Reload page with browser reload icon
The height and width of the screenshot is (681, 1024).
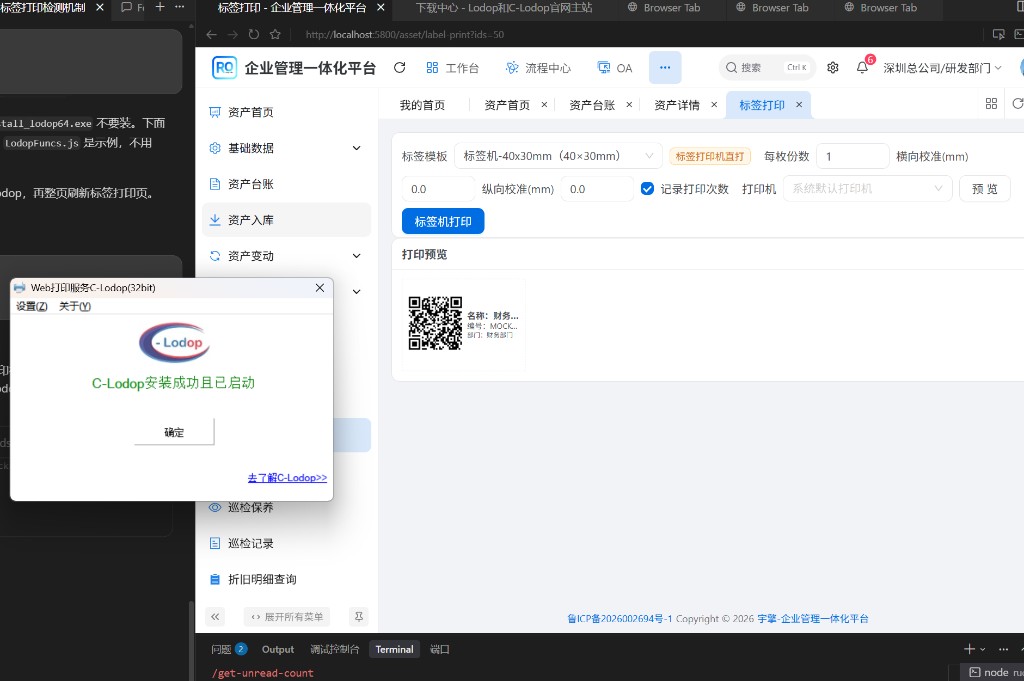tap(254, 35)
